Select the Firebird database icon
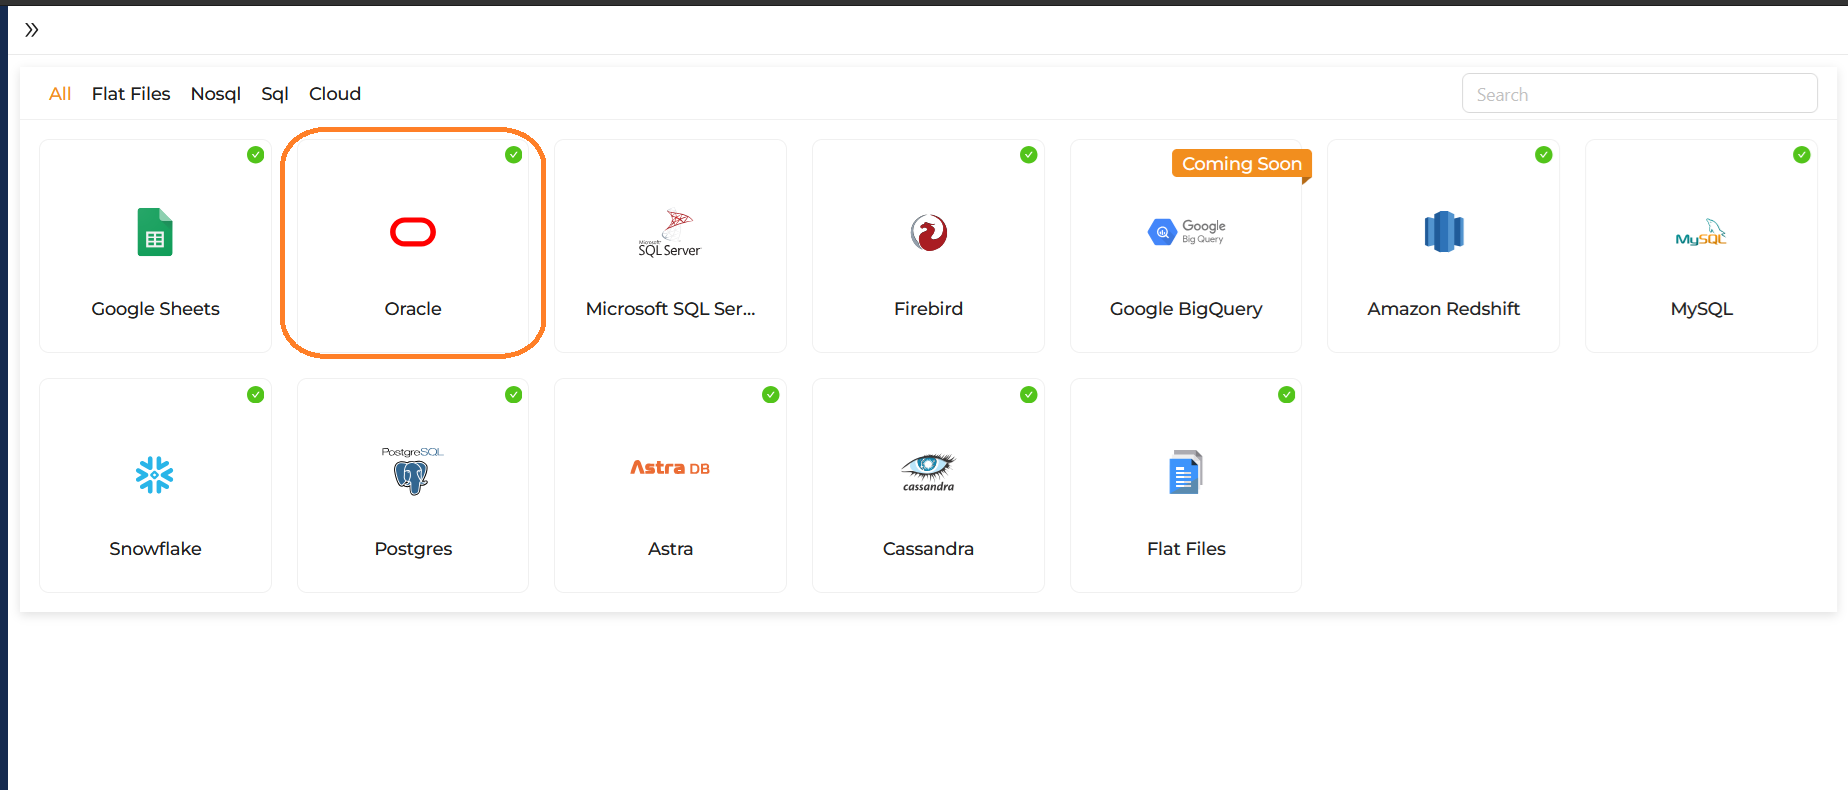The width and height of the screenshot is (1848, 790). click(927, 232)
